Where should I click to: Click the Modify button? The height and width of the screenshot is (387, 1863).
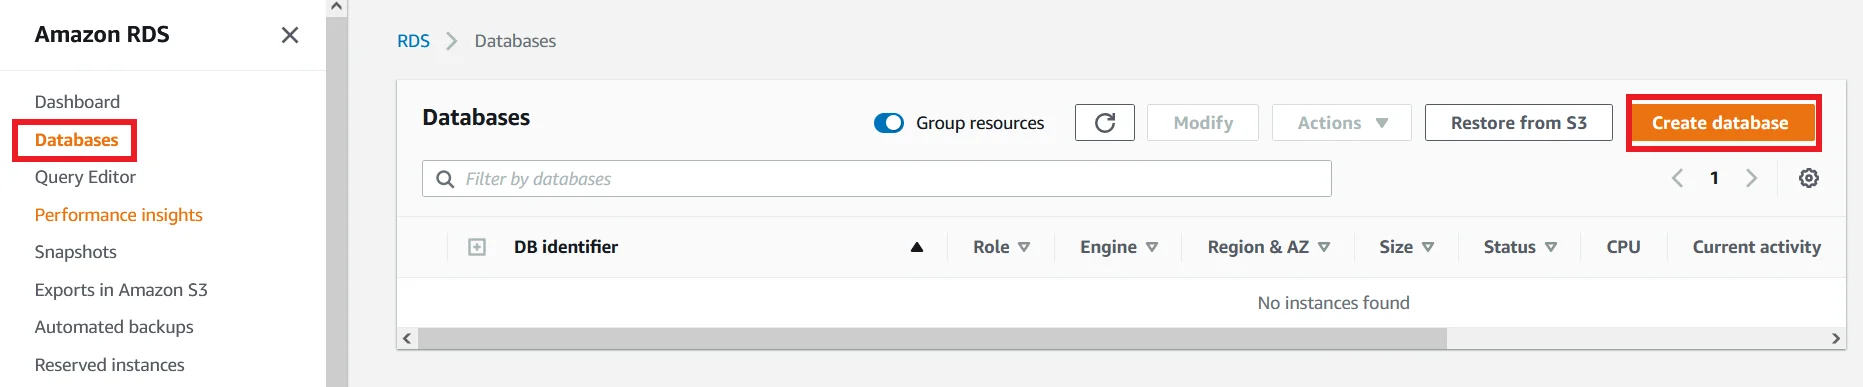click(1203, 123)
